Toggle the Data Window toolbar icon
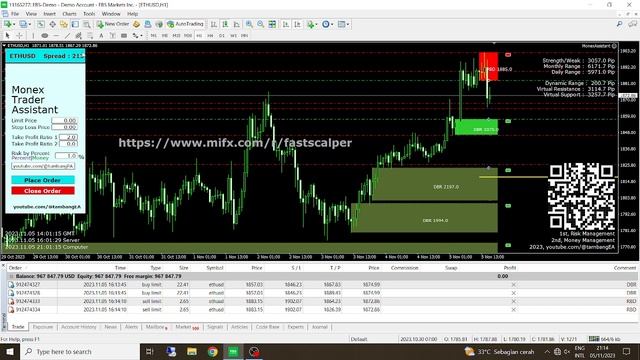Screen dimensions: 640x360 click(52, 24)
